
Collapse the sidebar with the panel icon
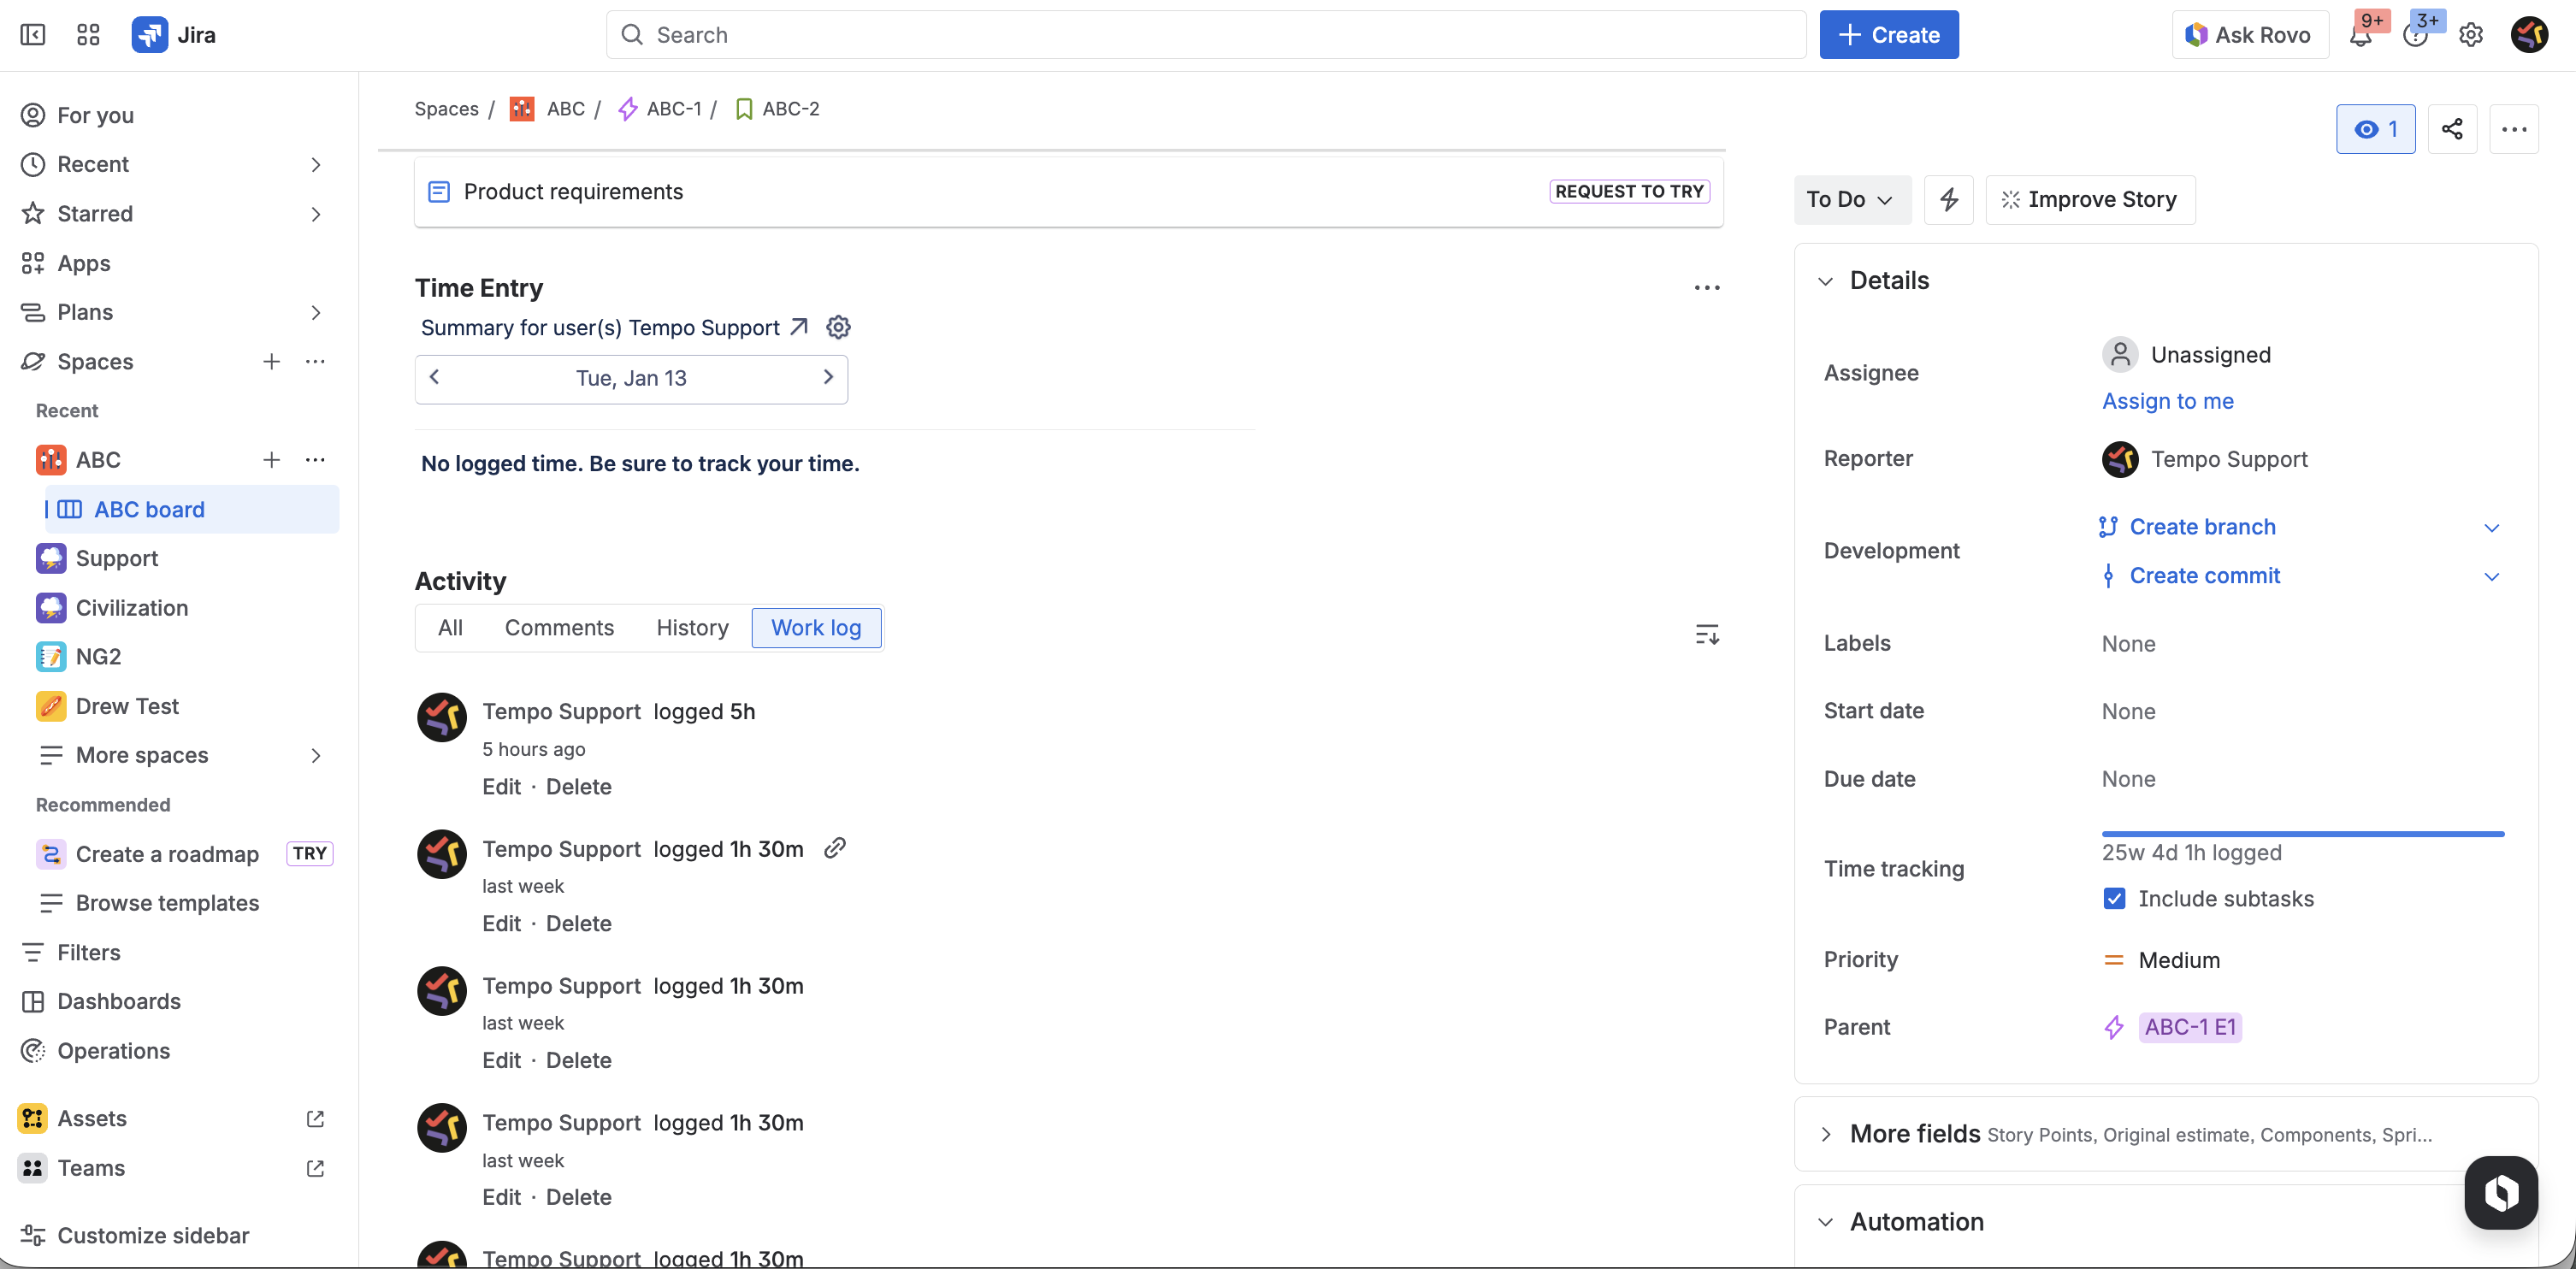[x=32, y=35]
